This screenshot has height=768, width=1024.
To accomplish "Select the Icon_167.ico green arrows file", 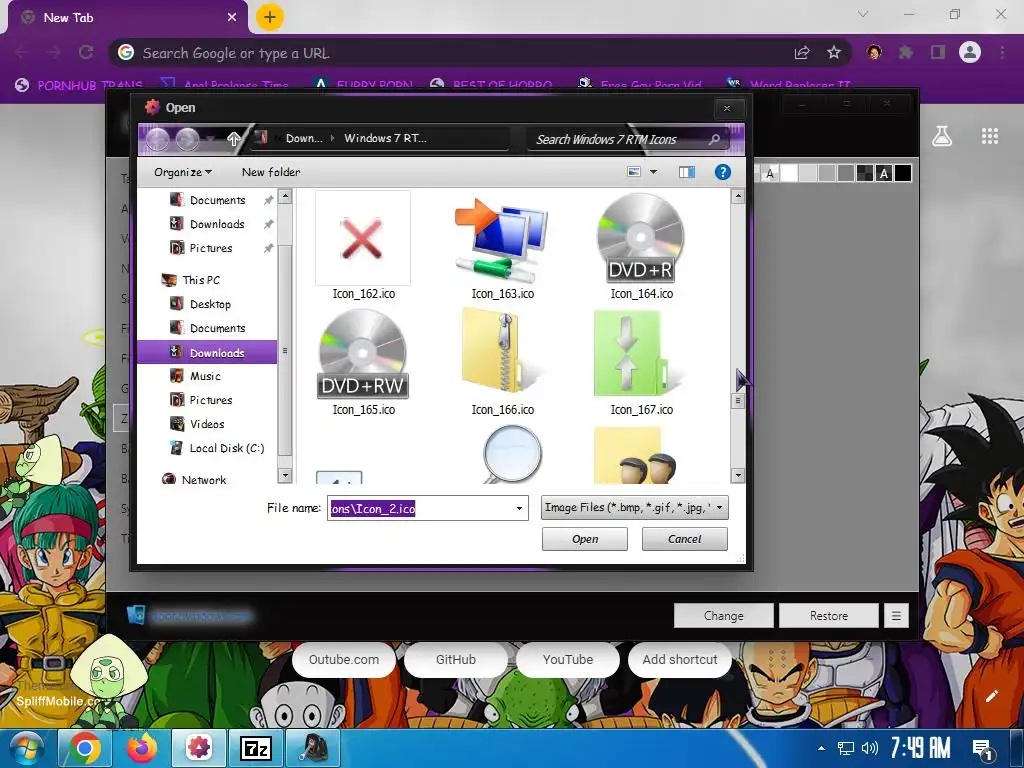I will tap(641, 362).
